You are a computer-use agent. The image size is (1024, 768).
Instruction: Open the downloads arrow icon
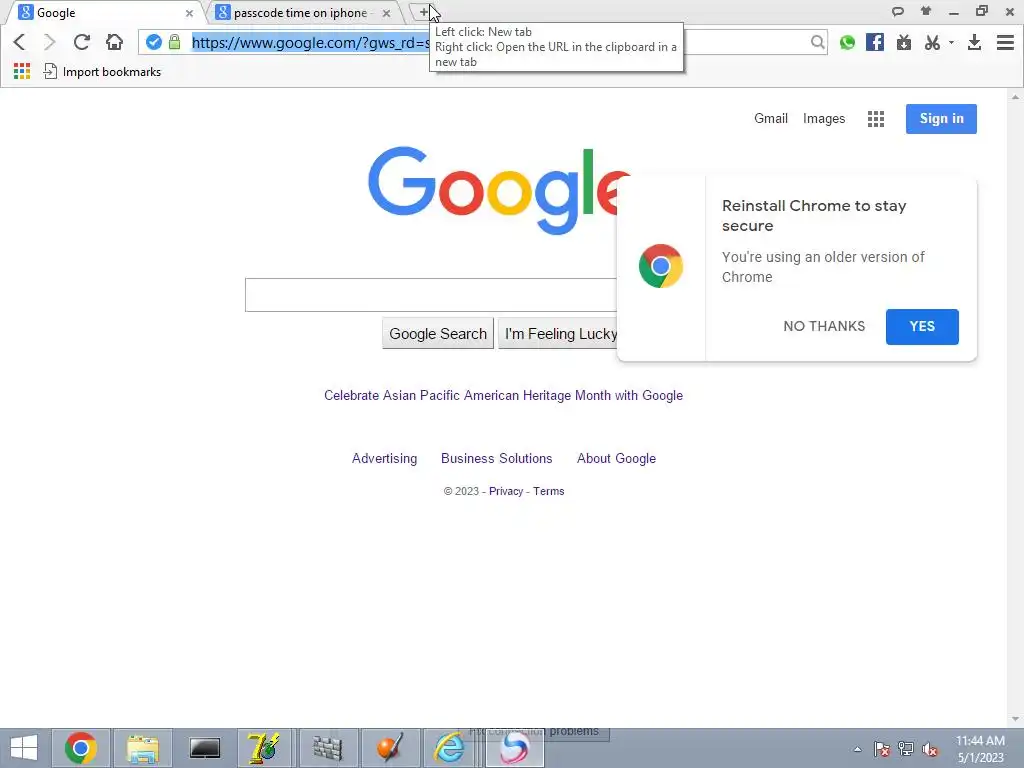click(x=974, y=42)
